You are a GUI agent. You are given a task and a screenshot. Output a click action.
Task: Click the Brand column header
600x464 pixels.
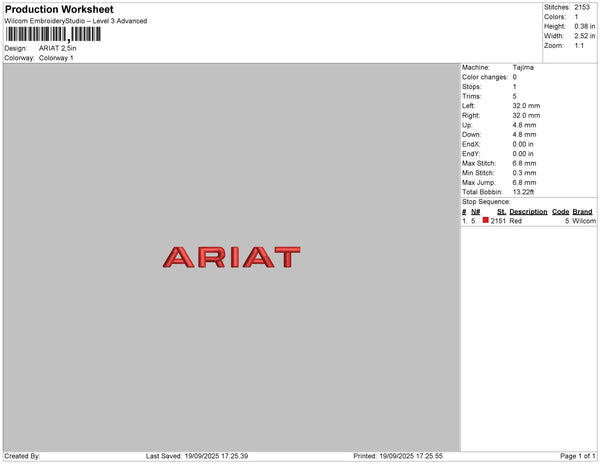click(x=582, y=212)
